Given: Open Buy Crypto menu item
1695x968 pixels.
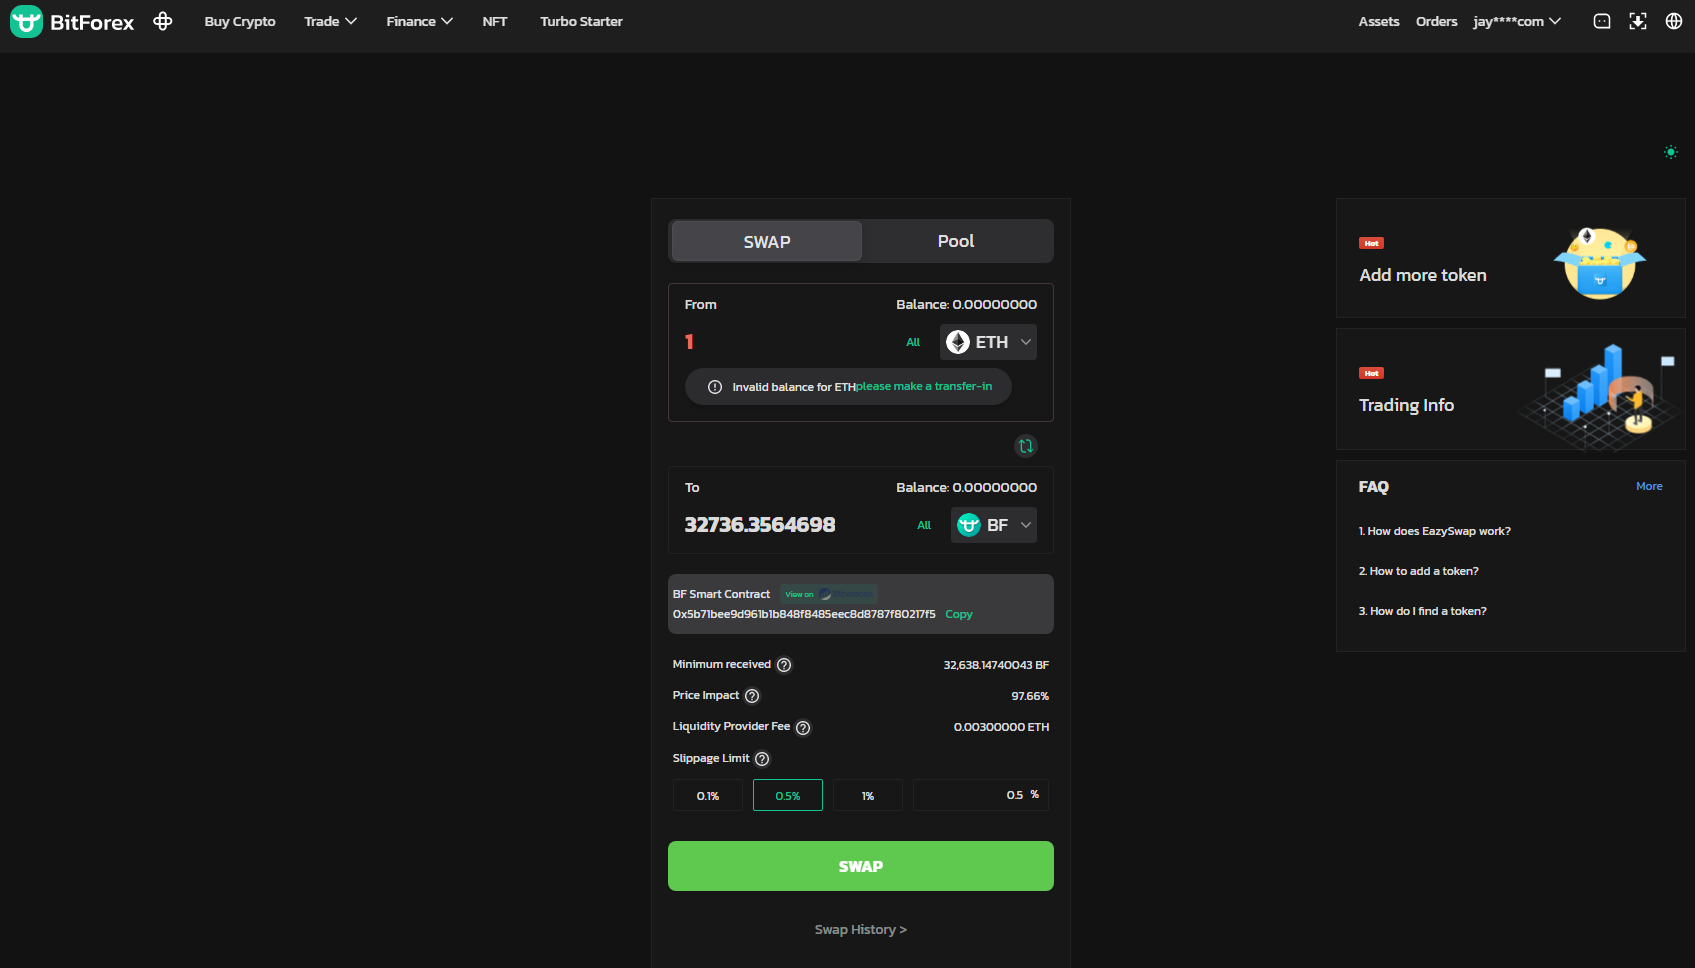Looking at the screenshot, I should pos(240,21).
